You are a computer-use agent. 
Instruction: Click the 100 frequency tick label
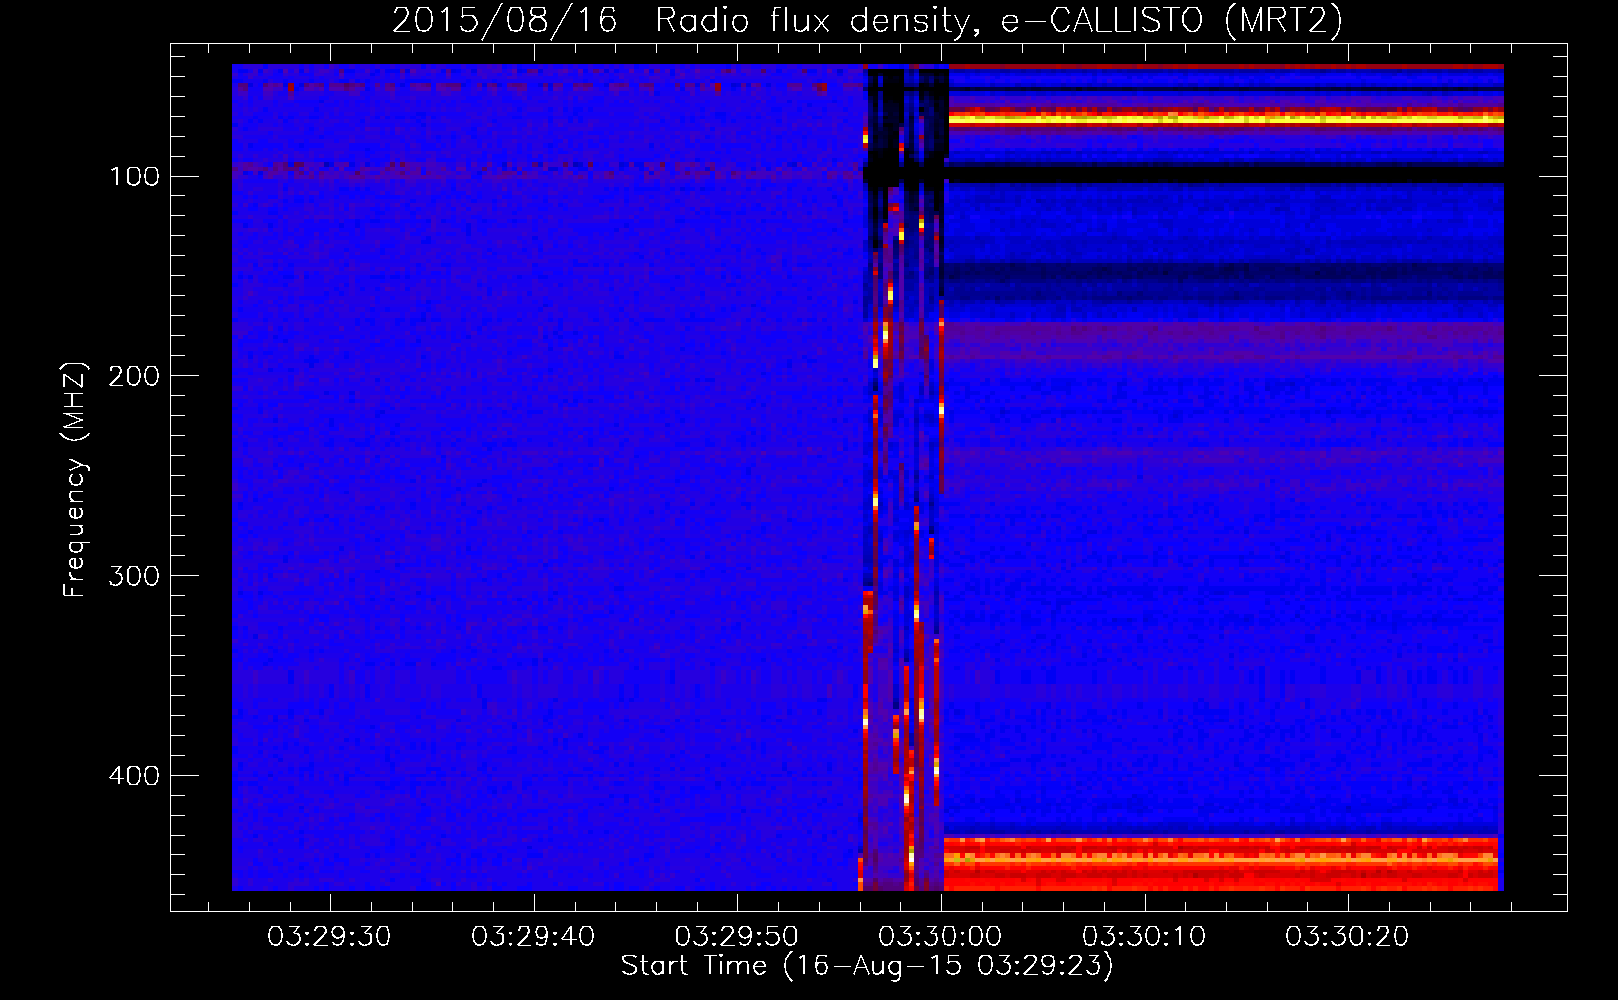(134, 177)
